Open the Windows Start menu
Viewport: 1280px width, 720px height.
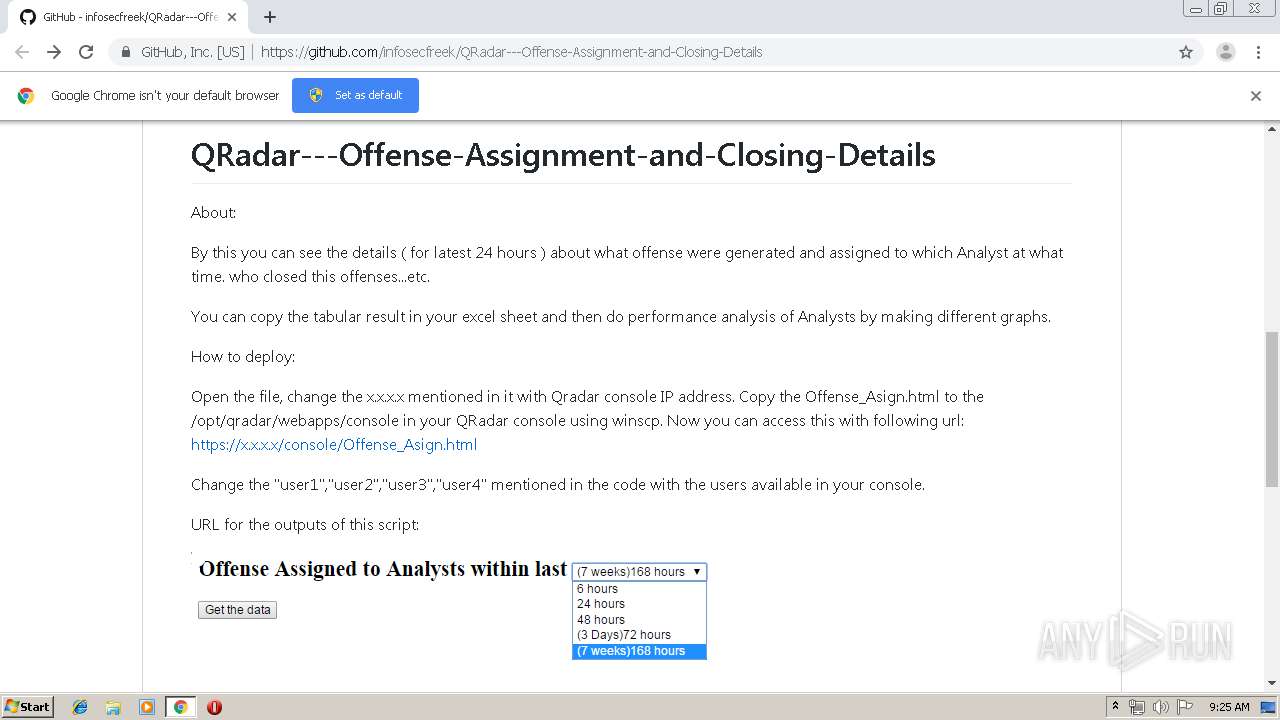pos(28,707)
